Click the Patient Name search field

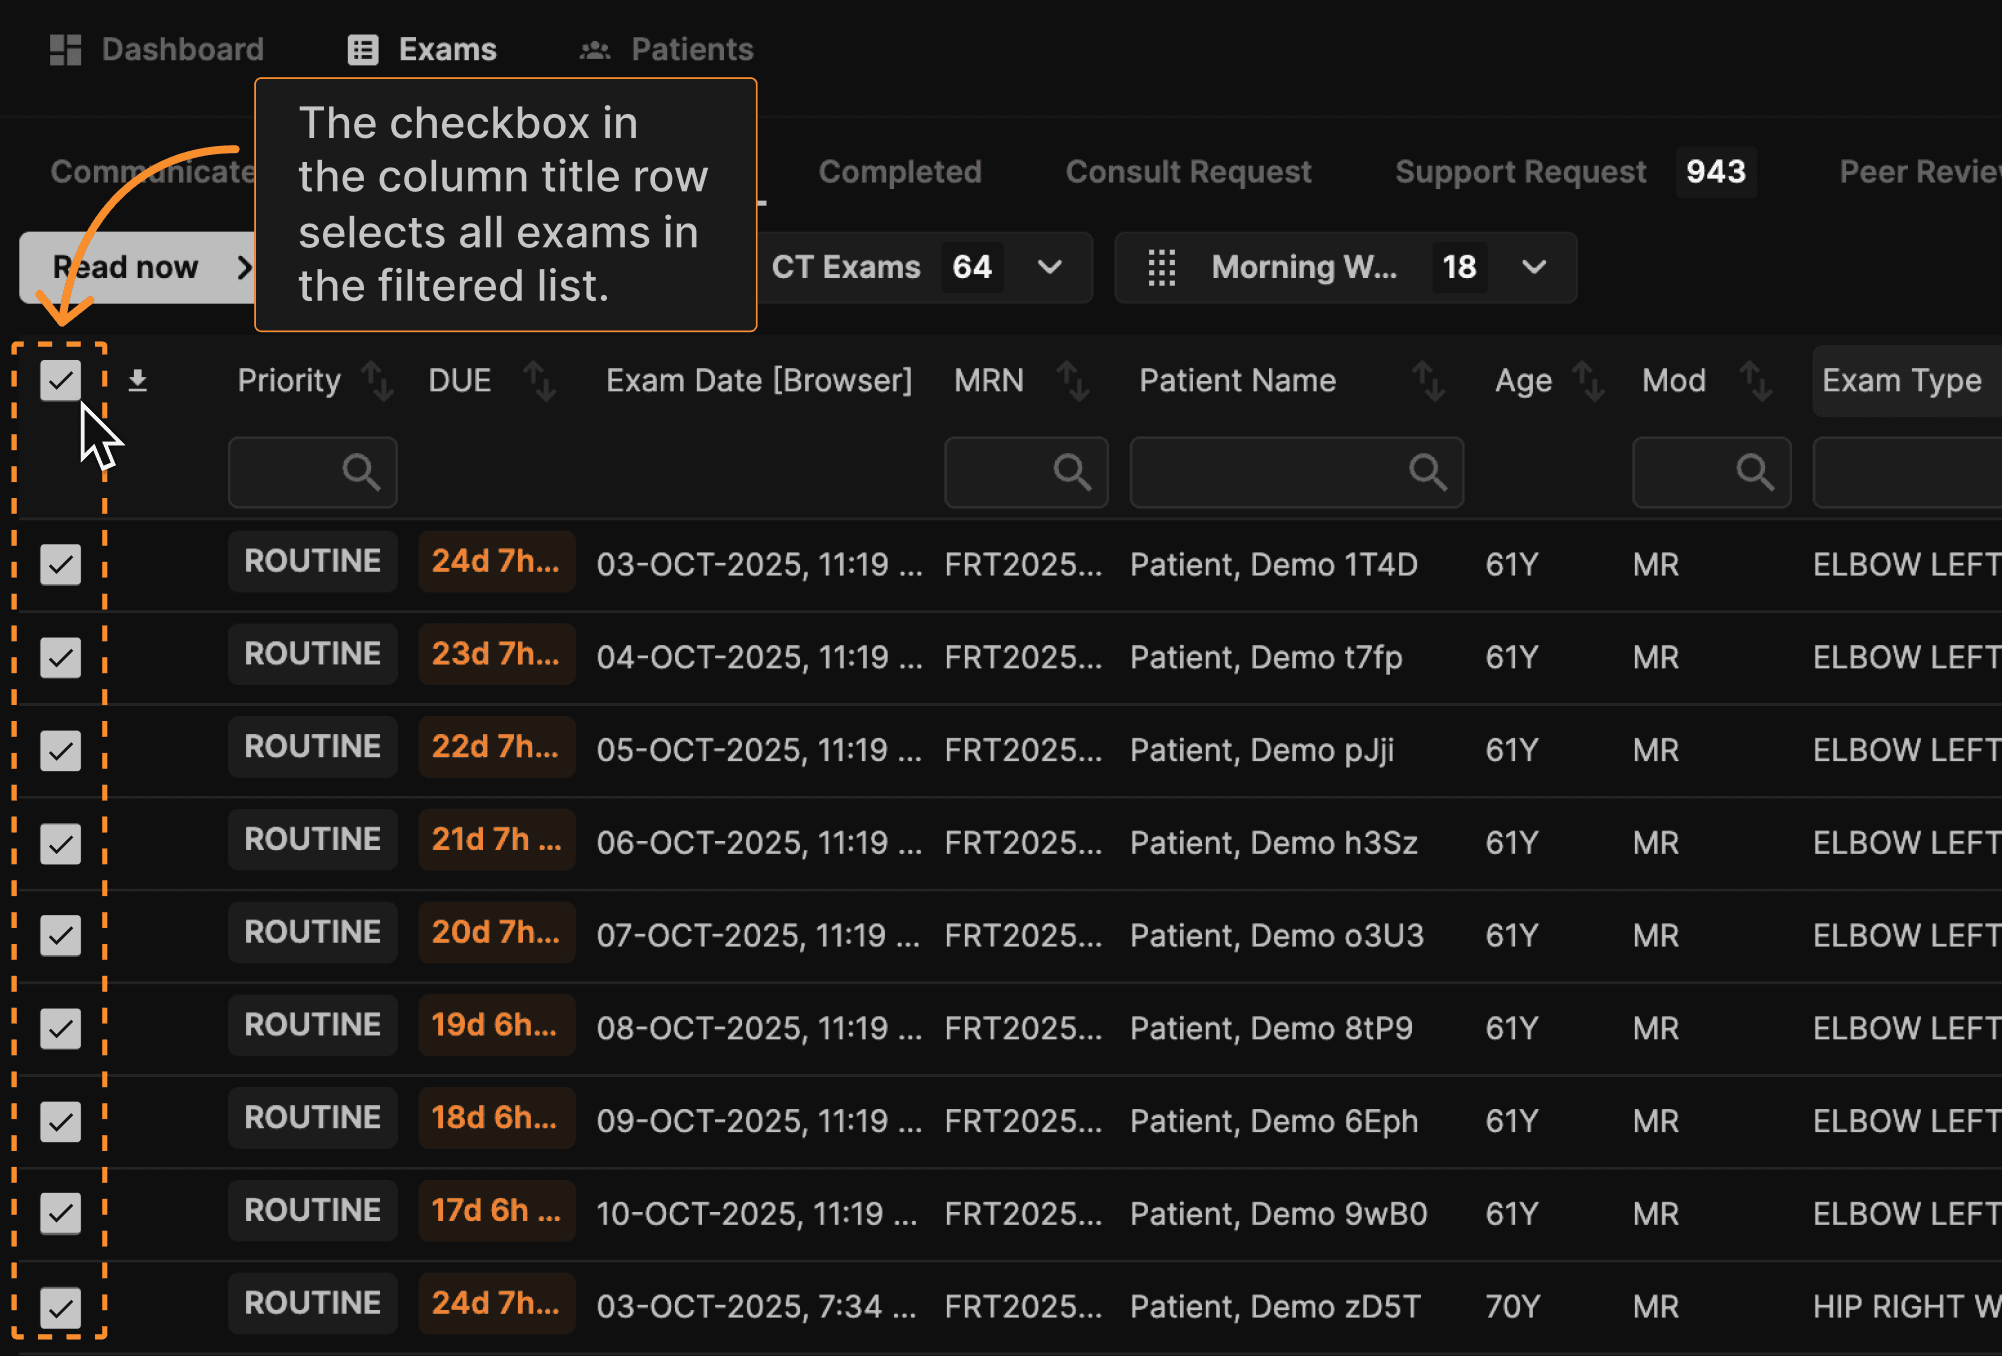pyautogui.click(x=1296, y=472)
